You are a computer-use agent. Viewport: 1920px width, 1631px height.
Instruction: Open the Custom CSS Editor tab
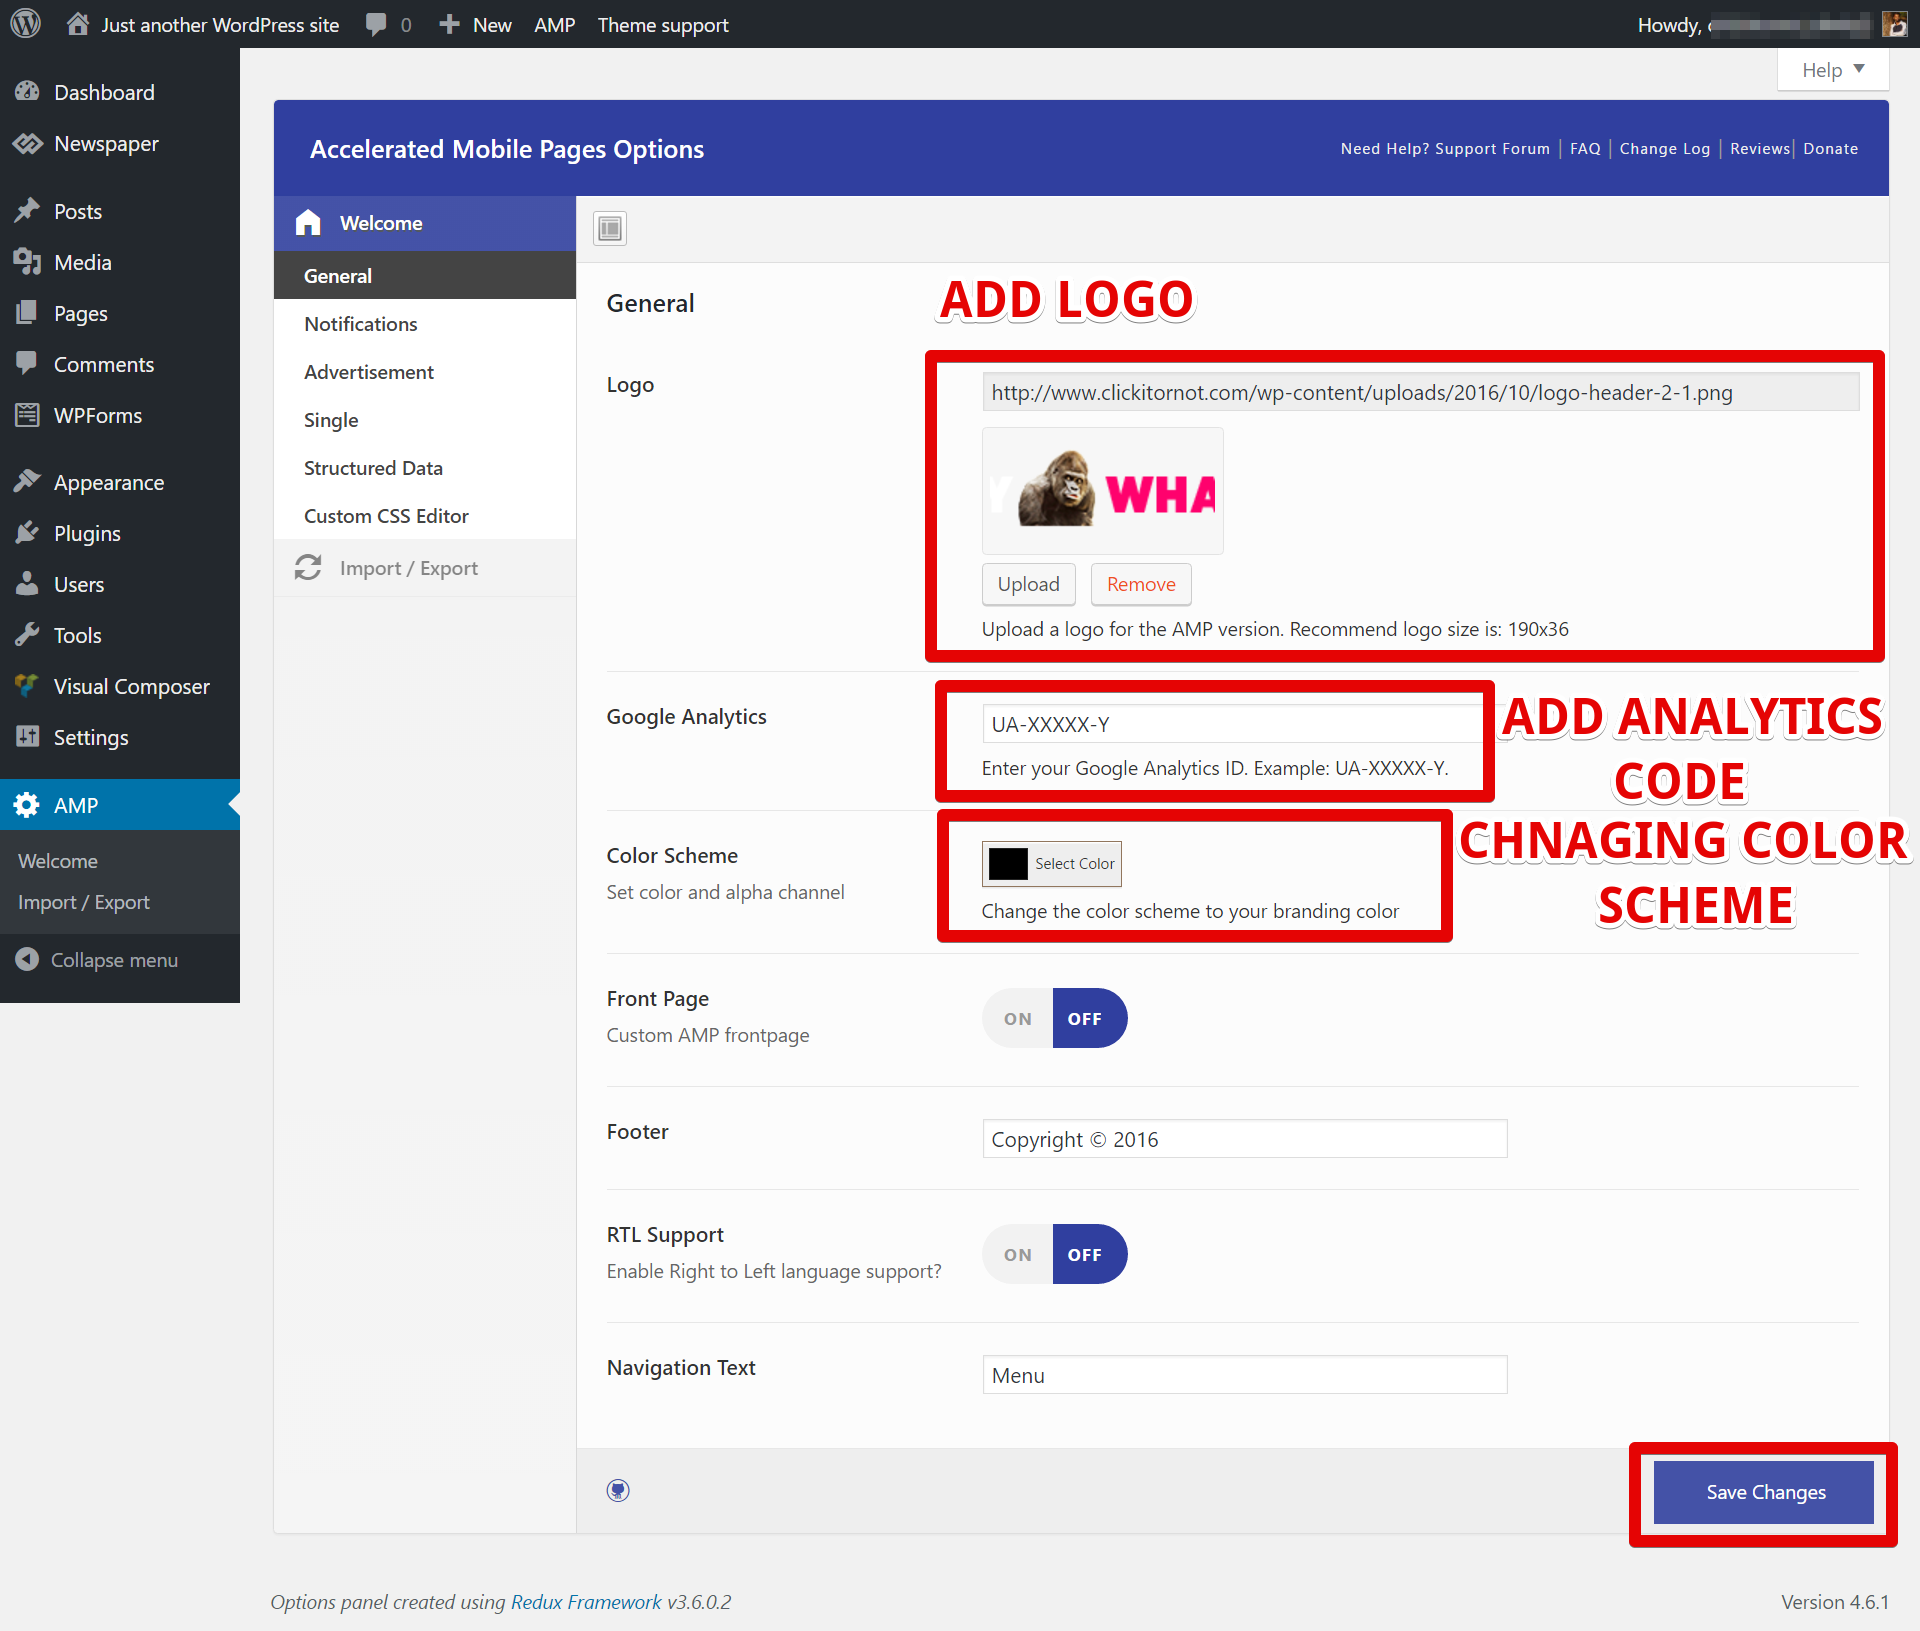click(425, 516)
